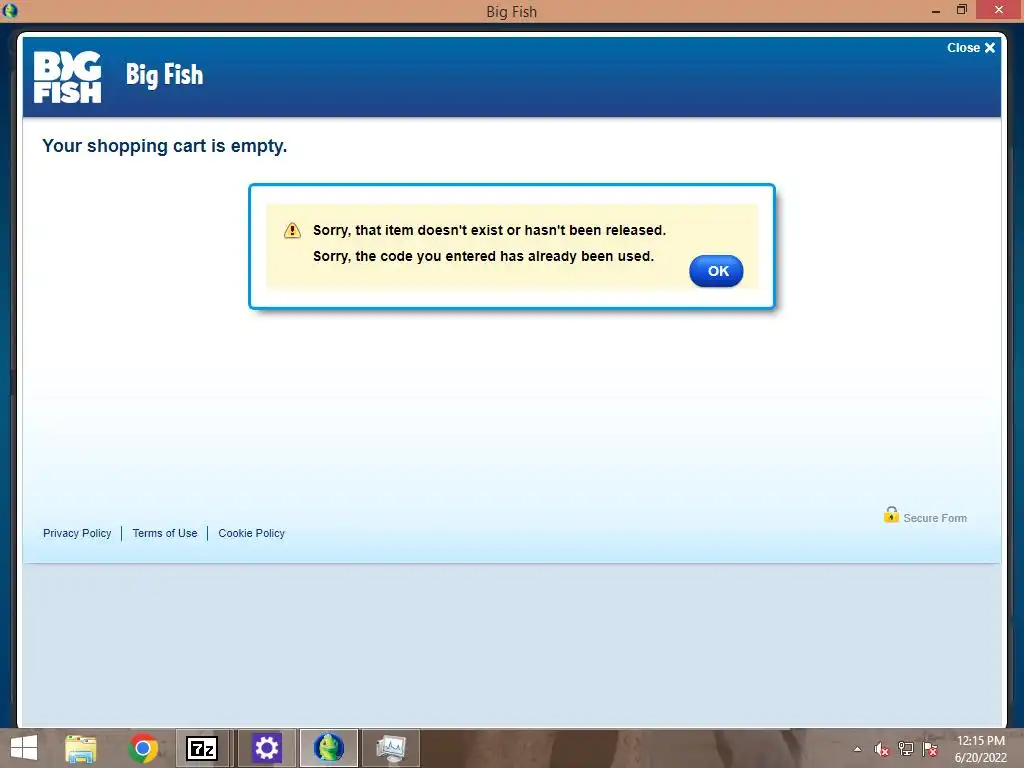Image resolution: width=1024 pixels, height=768 pixels.
Task: Open File Explorer from the taskbar
Action: pos(81,748)
